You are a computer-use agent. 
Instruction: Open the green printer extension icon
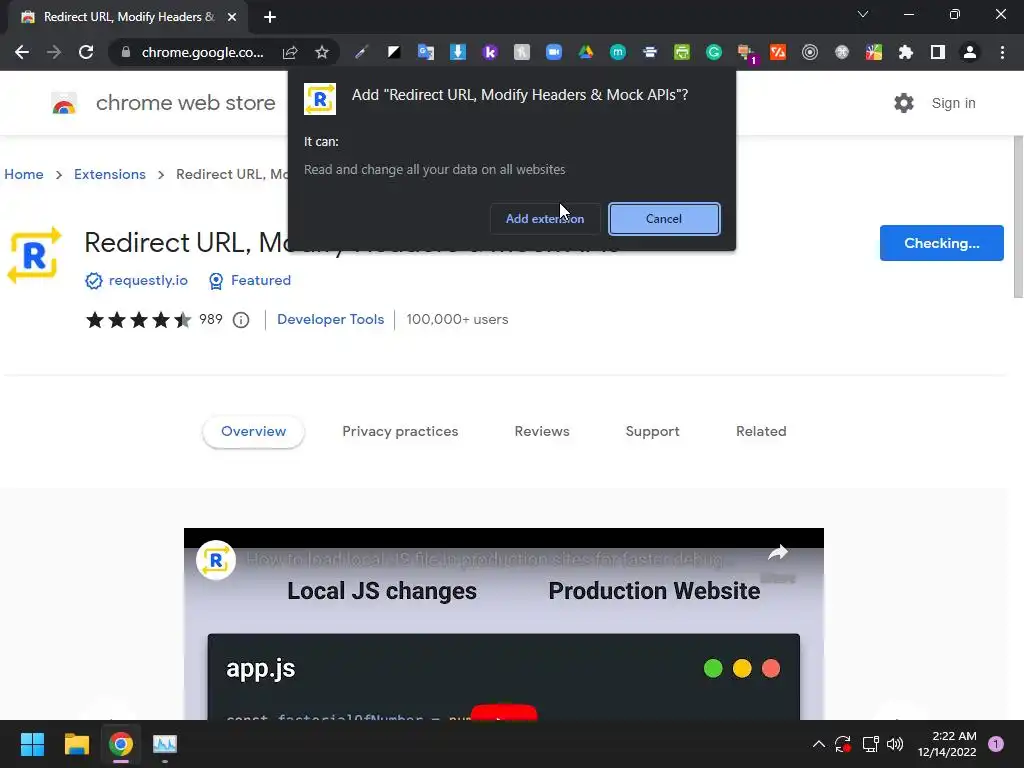click(x=682, y=52)
